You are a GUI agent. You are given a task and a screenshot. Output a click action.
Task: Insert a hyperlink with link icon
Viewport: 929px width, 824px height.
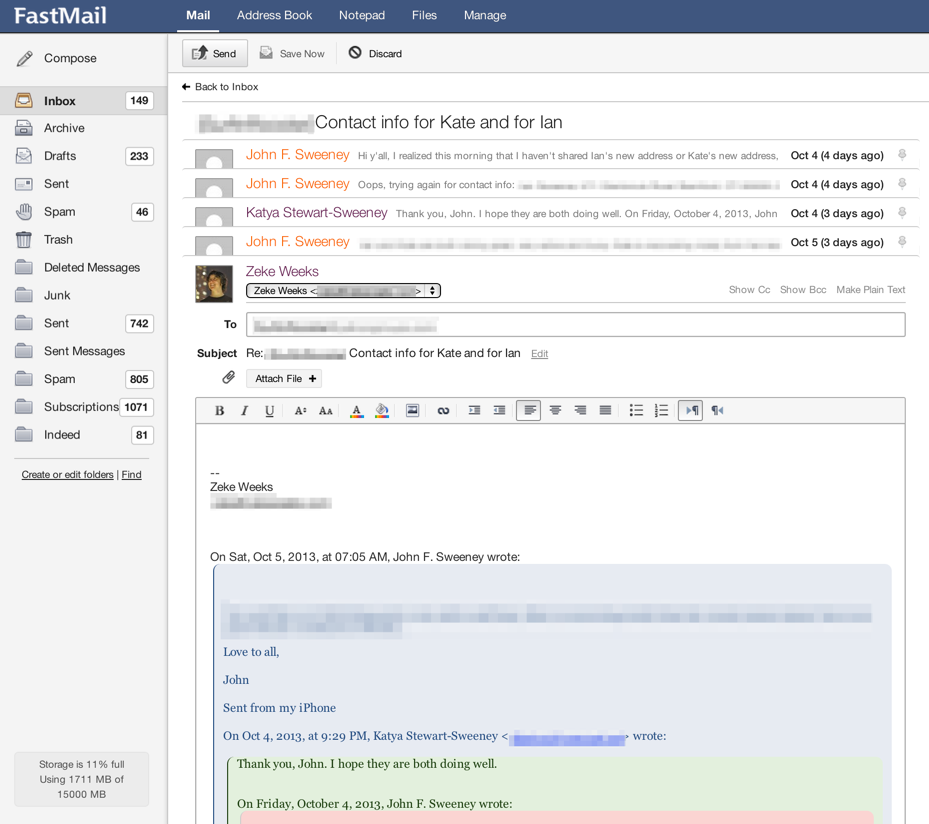click(x=443, y=411)
